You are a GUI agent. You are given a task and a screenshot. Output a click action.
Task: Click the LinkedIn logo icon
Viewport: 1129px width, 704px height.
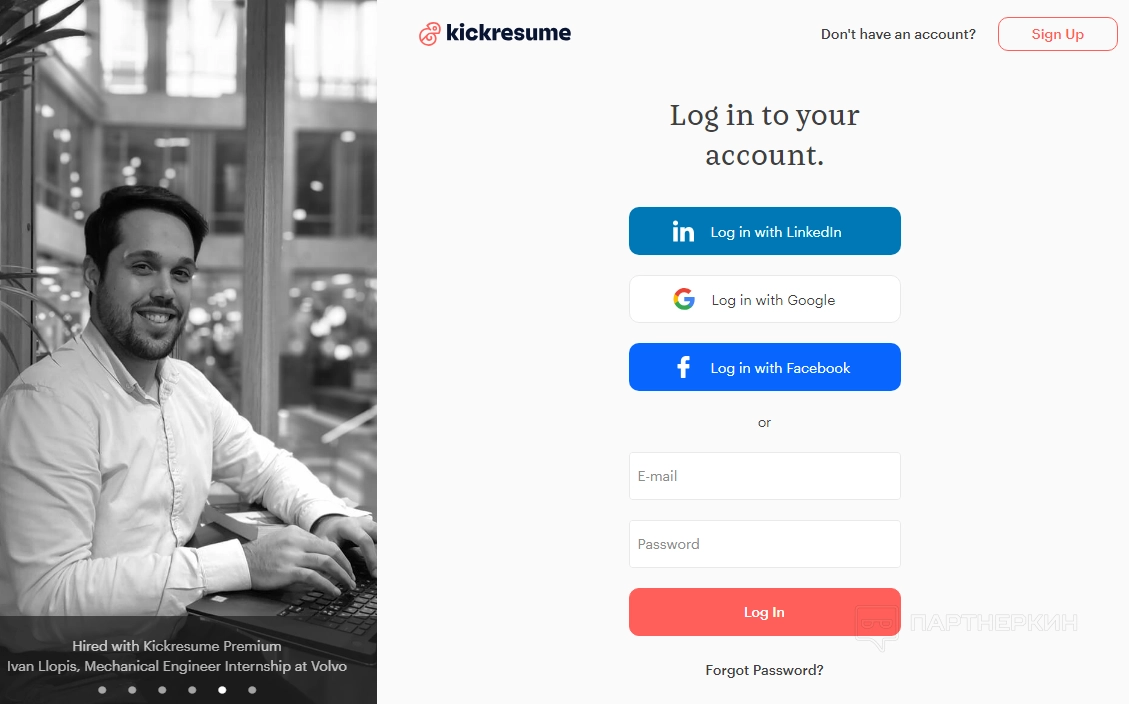683,232
